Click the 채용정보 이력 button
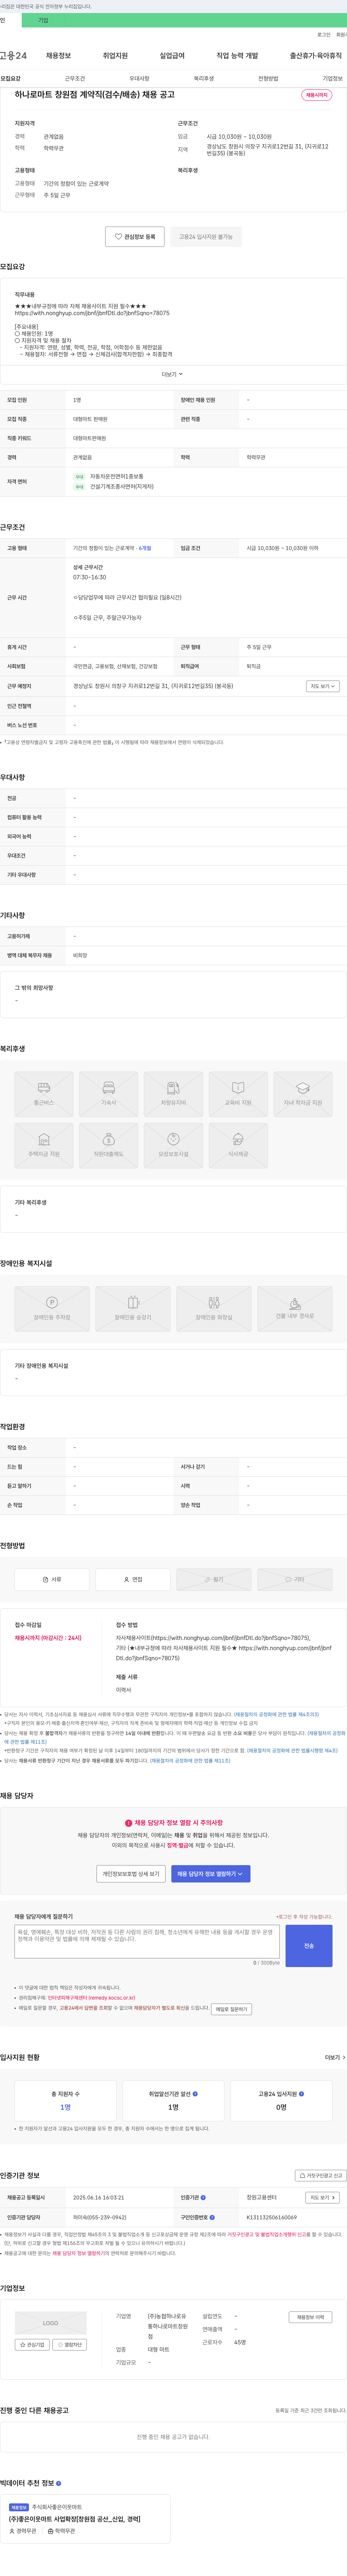Screen dimensions: 347x2576 tap(310, 2317)
